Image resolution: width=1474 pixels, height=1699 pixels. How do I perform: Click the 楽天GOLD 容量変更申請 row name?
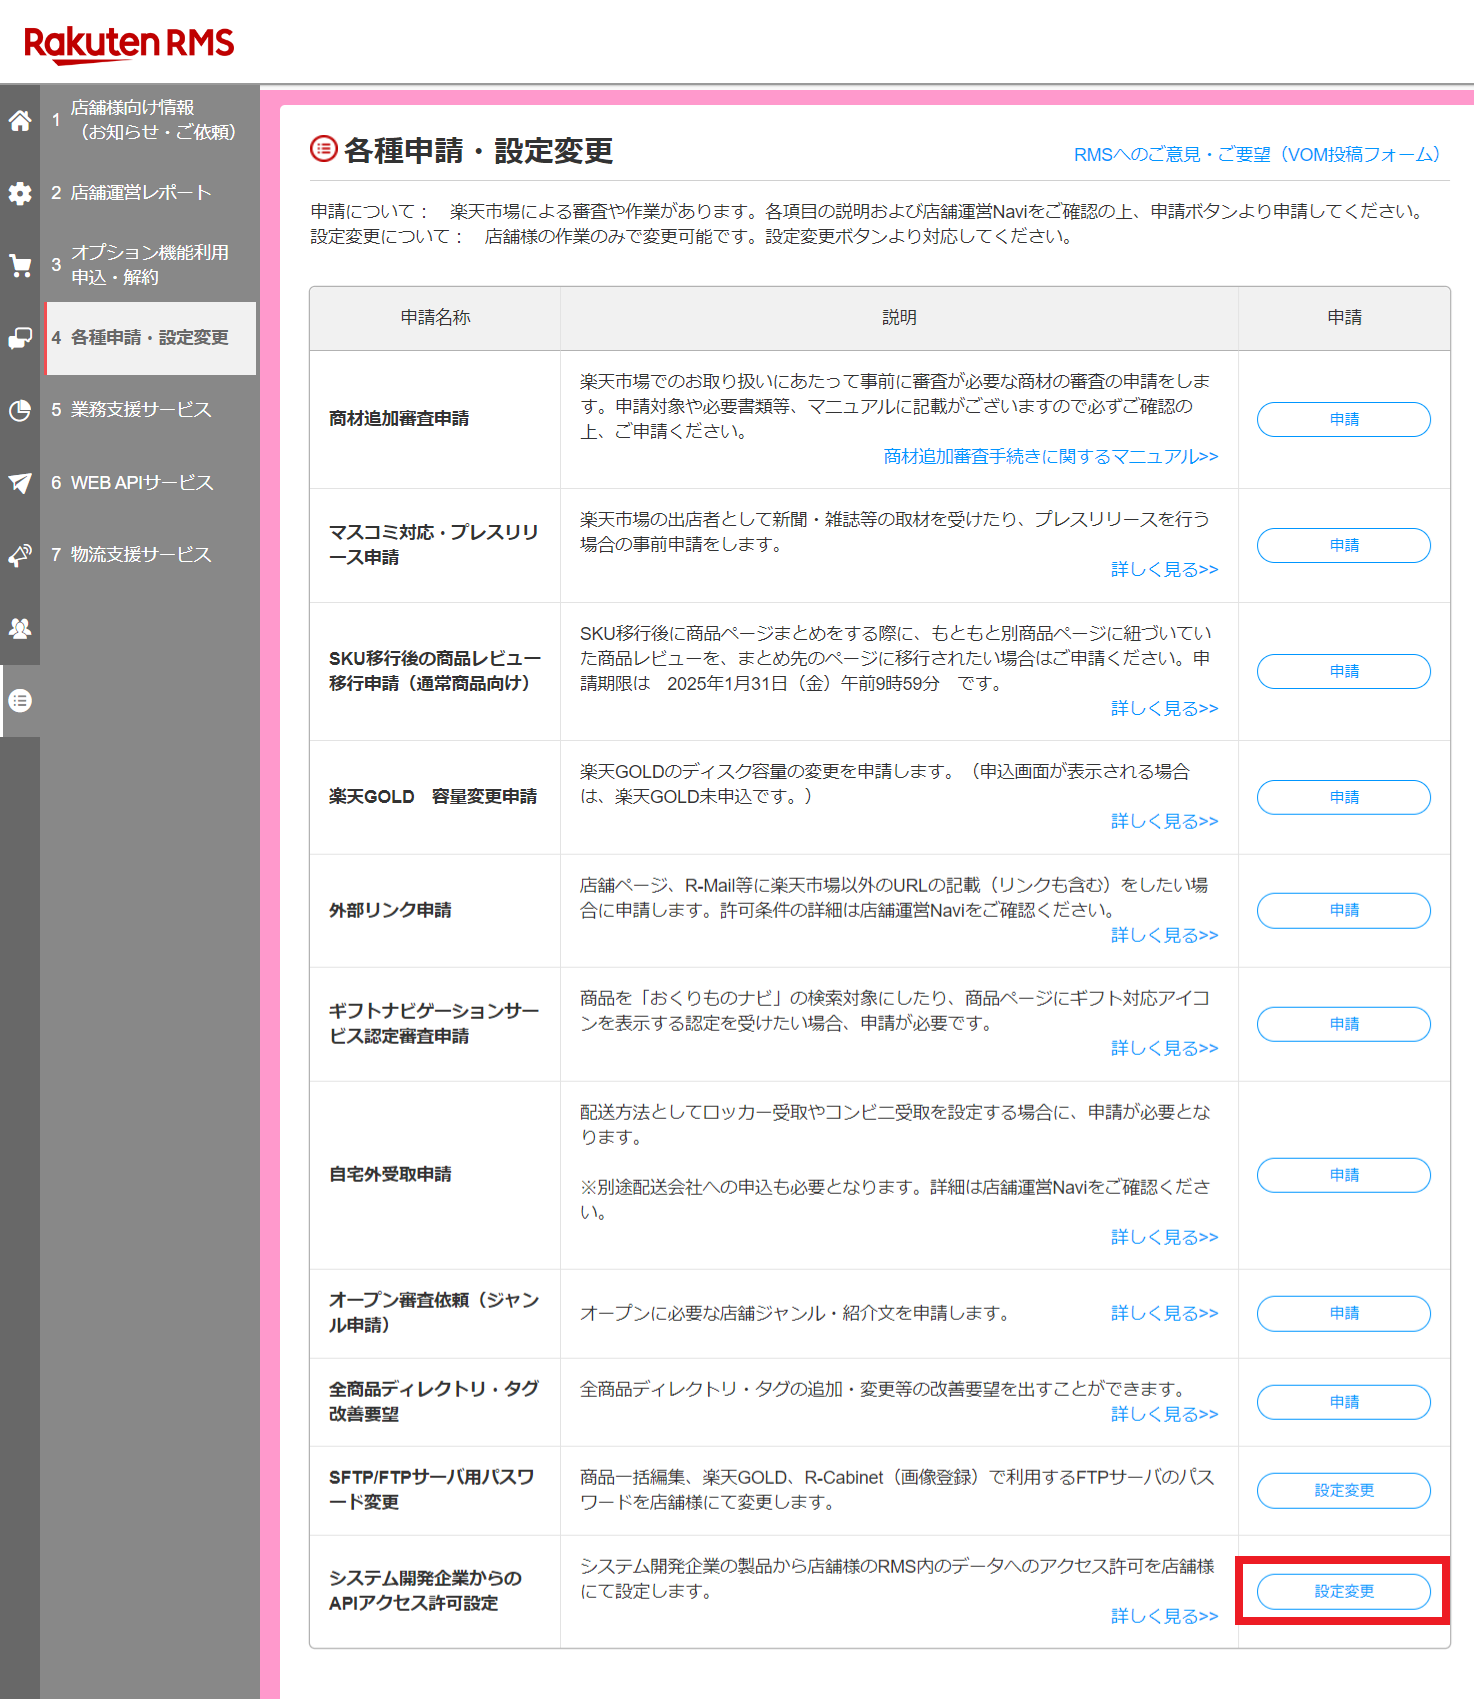[x=433, y=797]
